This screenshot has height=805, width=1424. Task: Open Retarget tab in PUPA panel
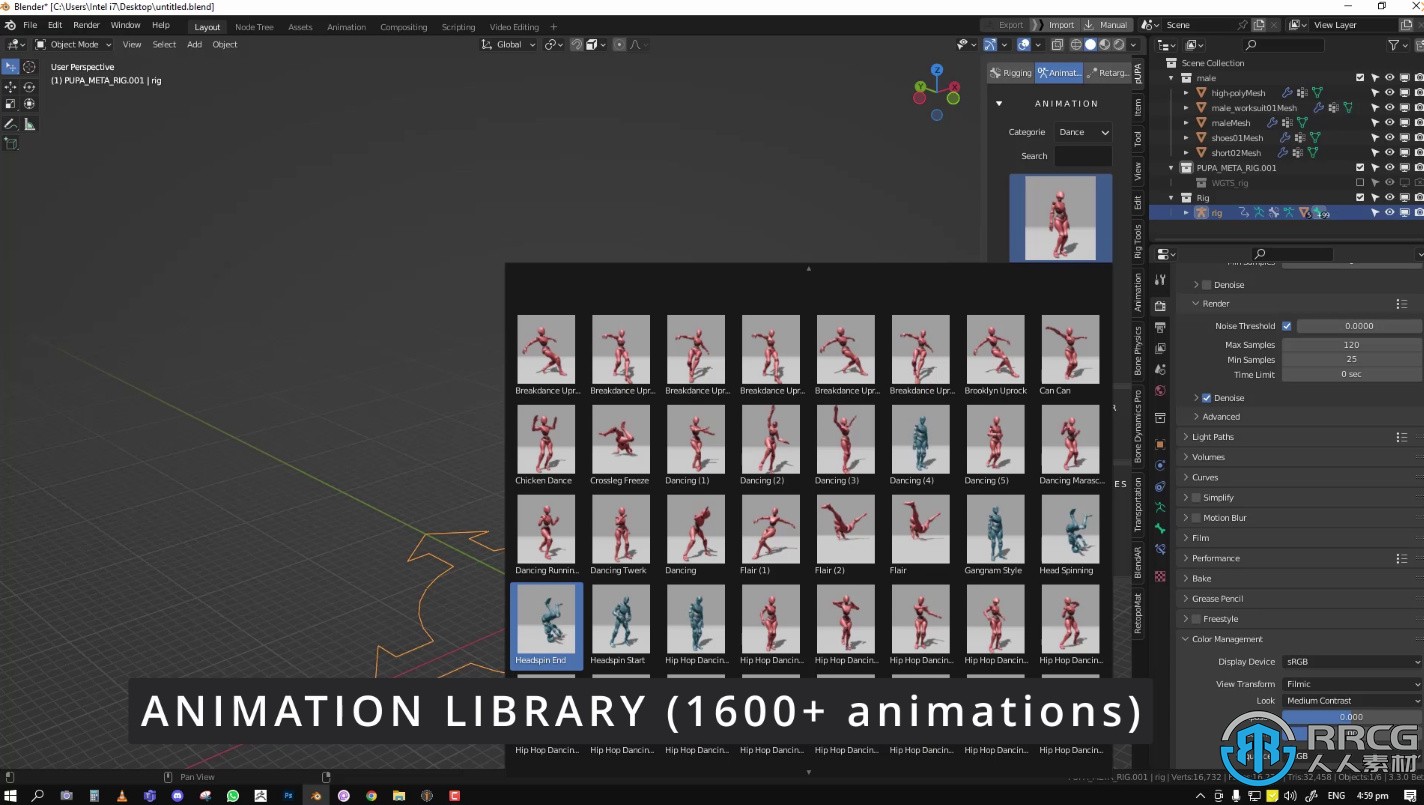[1107, 72]
